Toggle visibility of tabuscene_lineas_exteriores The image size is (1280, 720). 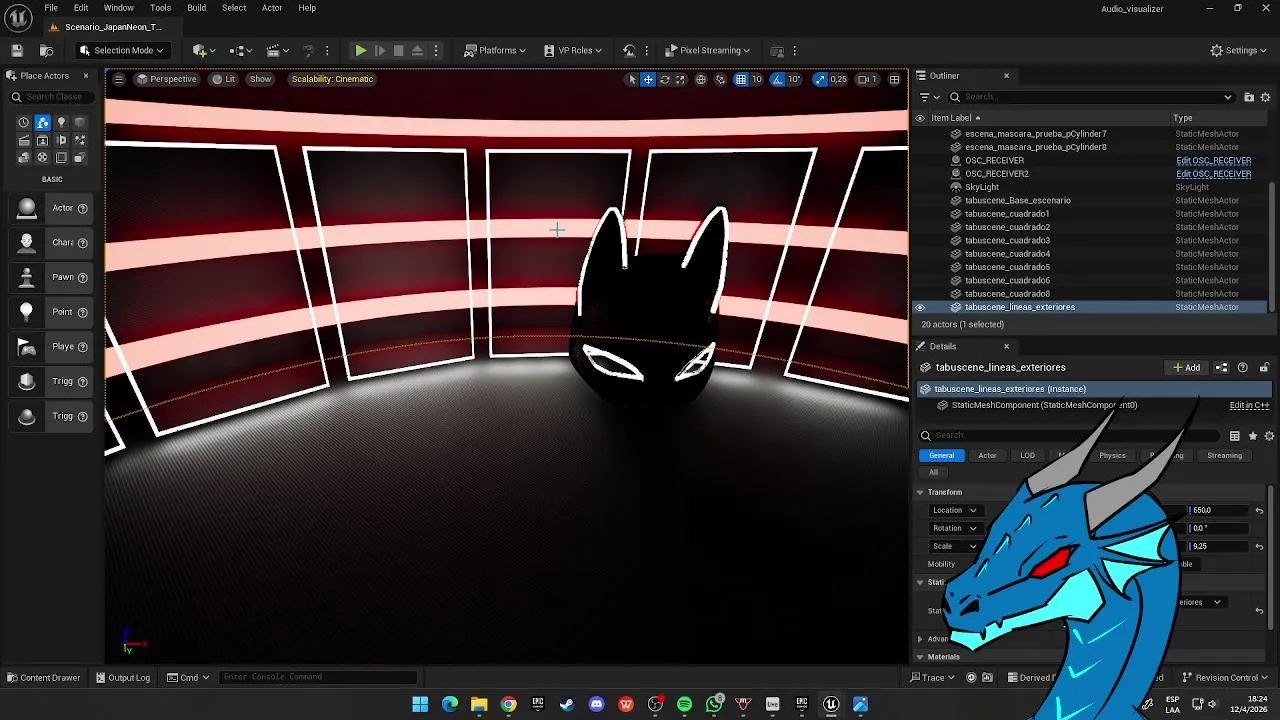pyautogui.click(x=920, y=307)
